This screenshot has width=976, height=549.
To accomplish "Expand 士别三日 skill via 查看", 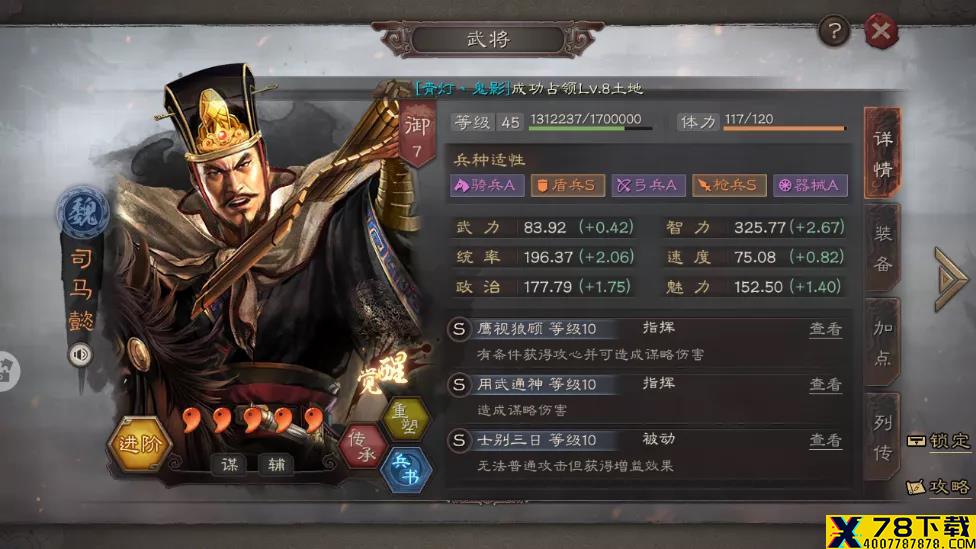I will (x=825, y=441).
